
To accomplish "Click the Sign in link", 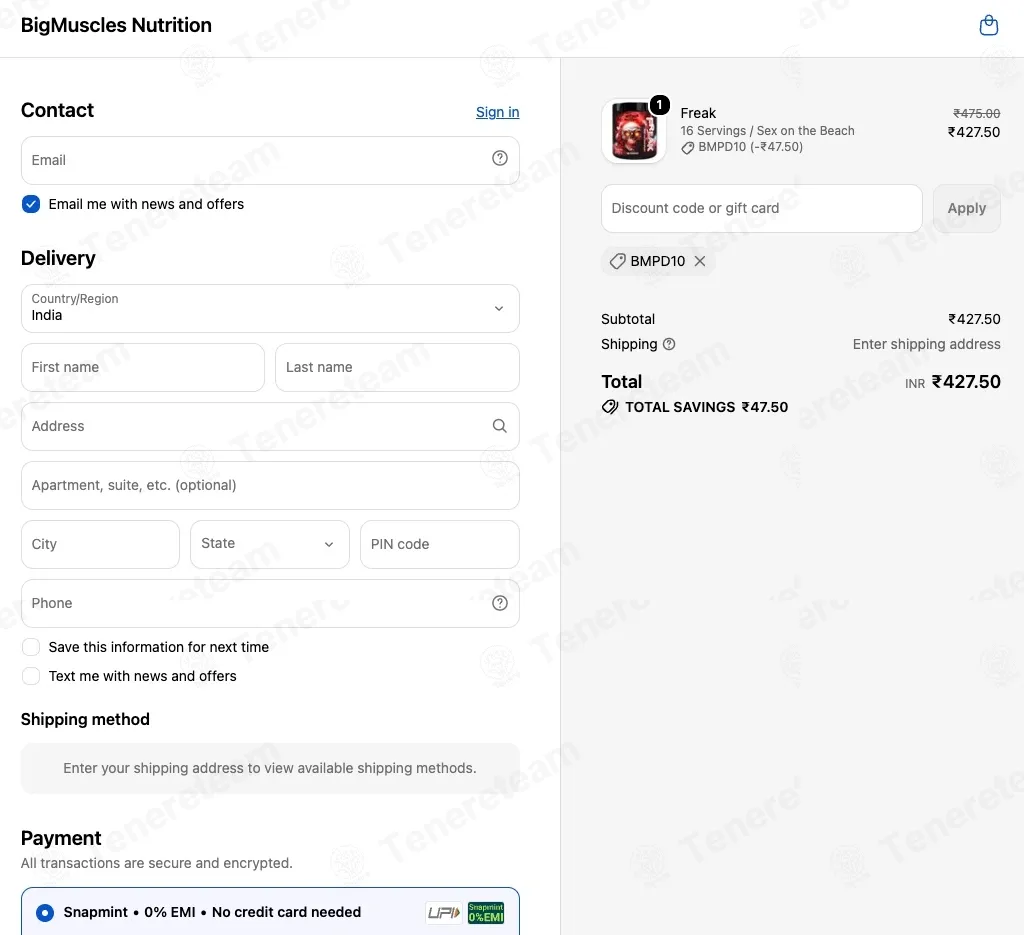I will click(498, 112).
